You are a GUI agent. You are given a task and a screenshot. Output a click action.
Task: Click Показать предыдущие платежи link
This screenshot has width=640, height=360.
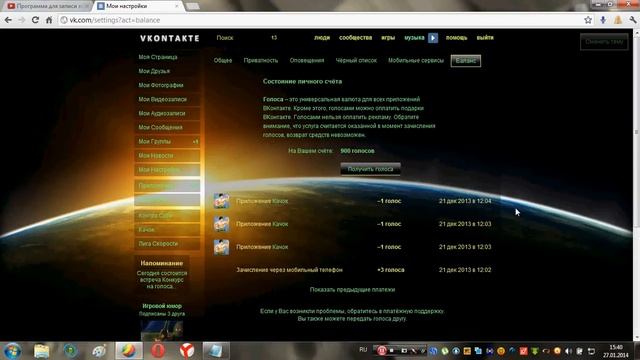pos(352,290)
